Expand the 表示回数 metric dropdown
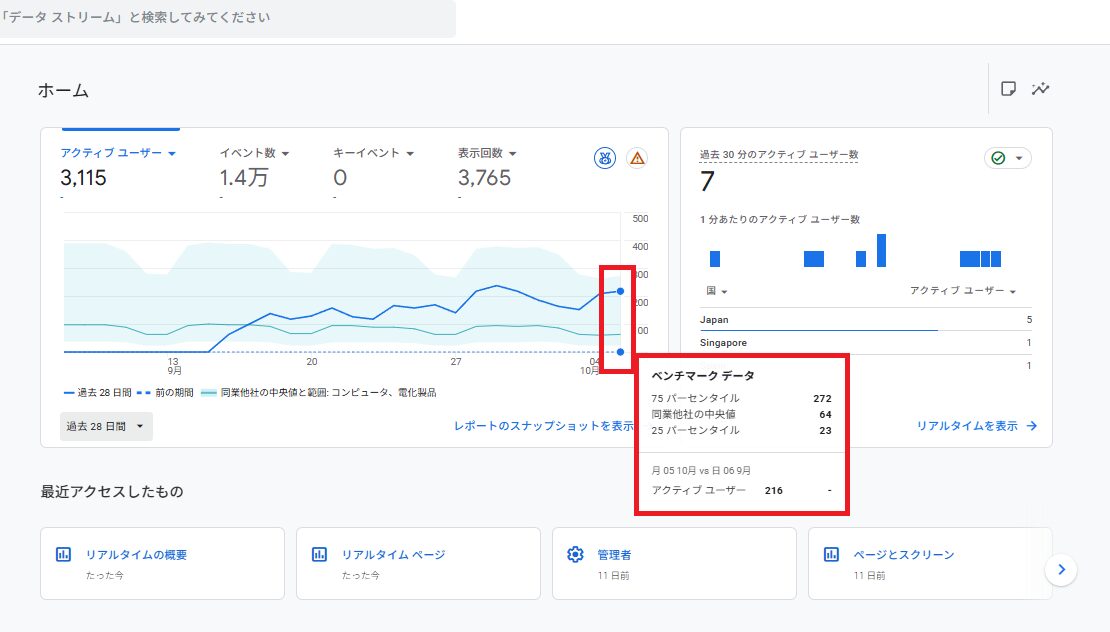The height and width of the screenshot is (632, 1110). (513, 153)
